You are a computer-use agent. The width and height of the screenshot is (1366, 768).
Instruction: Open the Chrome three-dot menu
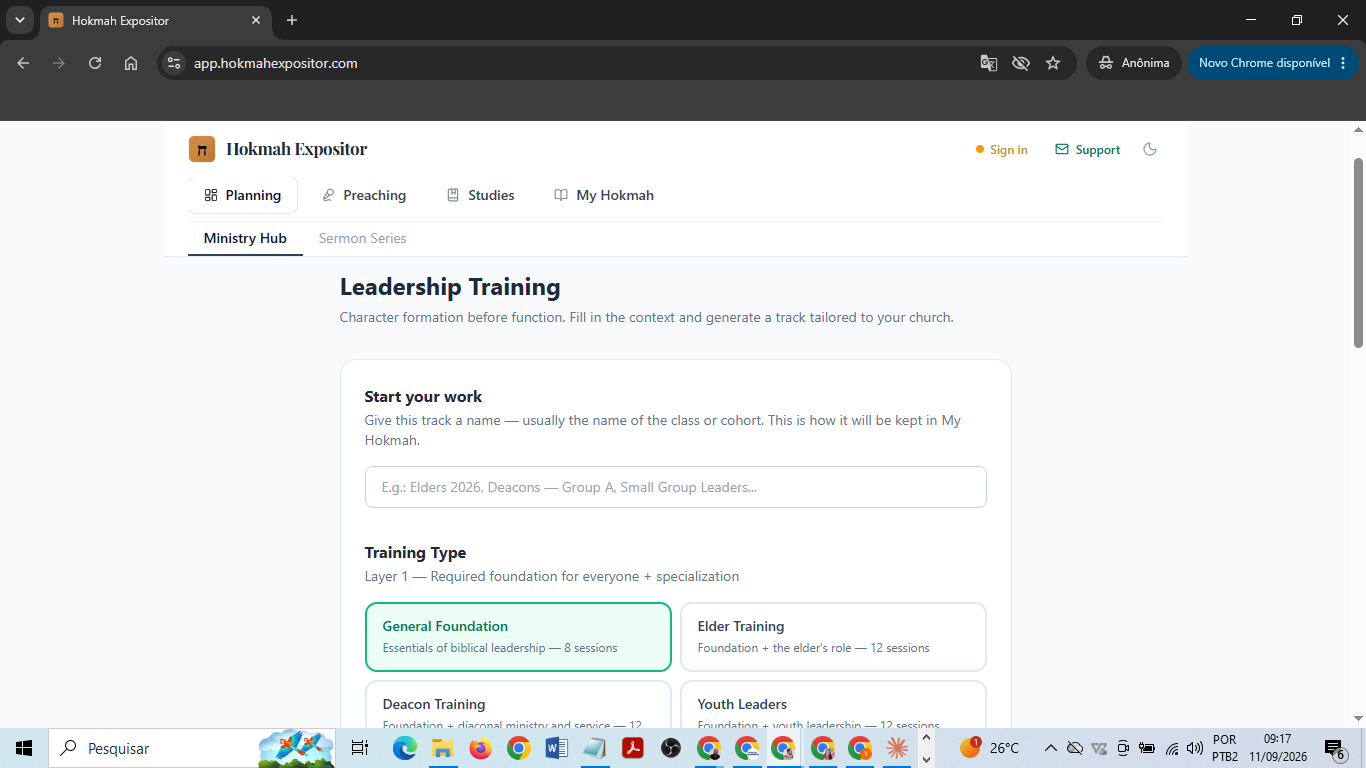(1341, 63)
